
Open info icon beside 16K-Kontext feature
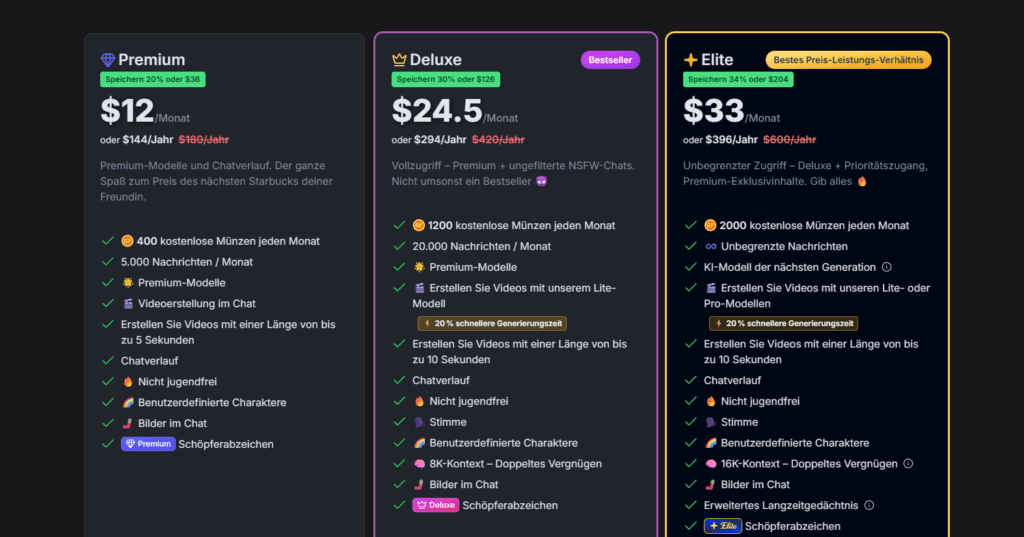pyautogui.click(x=908, y=464)
